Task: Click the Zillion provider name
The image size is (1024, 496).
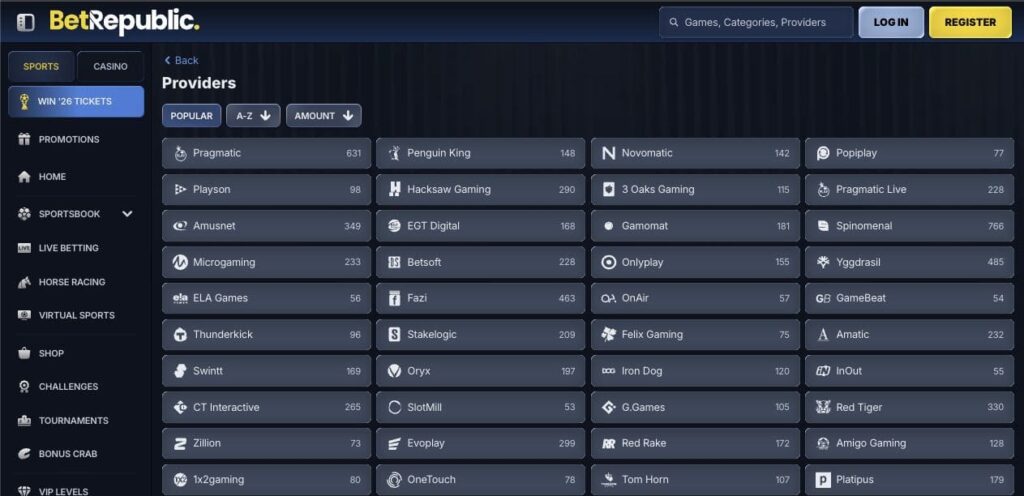Action: click(x=207, y=443)
